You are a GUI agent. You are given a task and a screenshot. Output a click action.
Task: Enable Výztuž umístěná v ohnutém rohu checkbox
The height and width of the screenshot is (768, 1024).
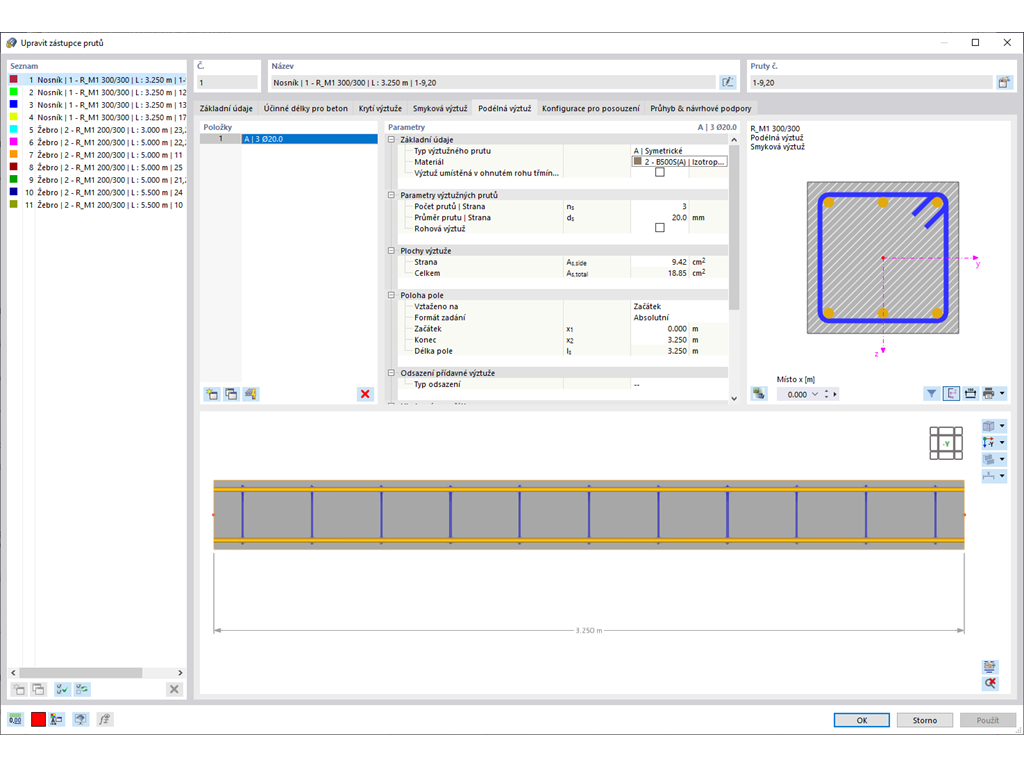660,172
